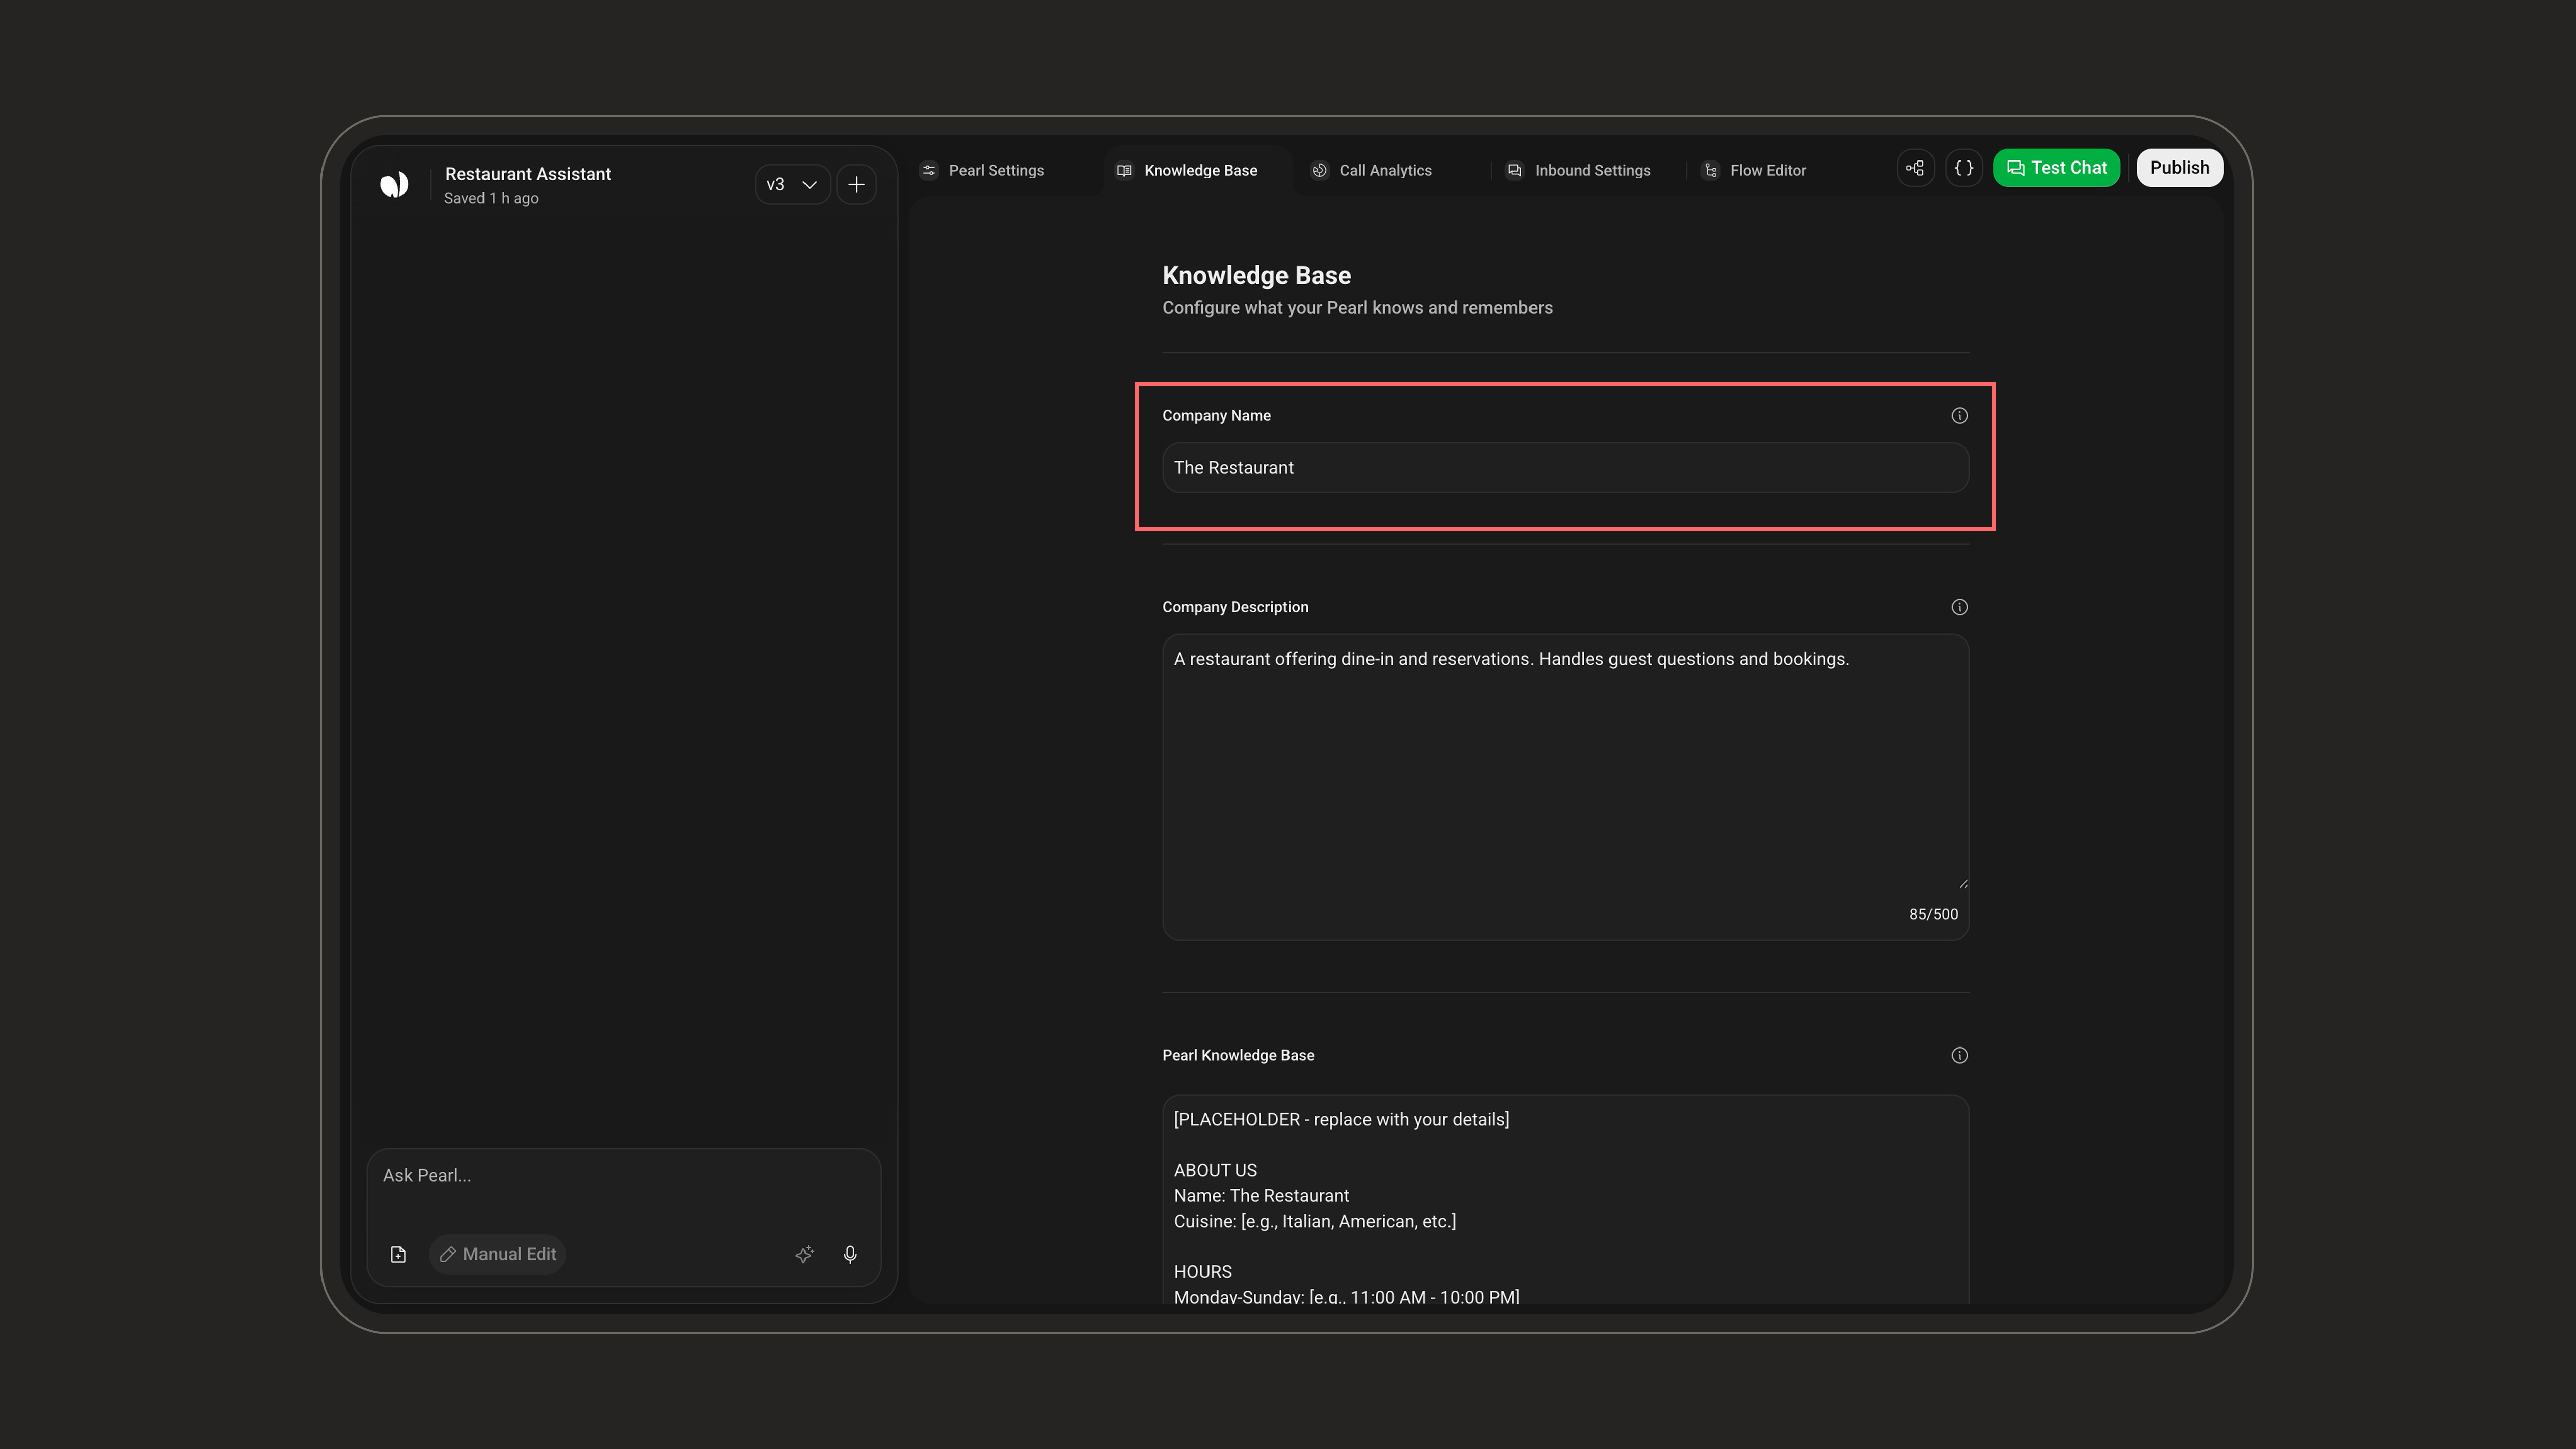This screenshot has width=2576, height=1449.
Task: Click the Knowledge Base book icon
Action: click(1124, 170)
